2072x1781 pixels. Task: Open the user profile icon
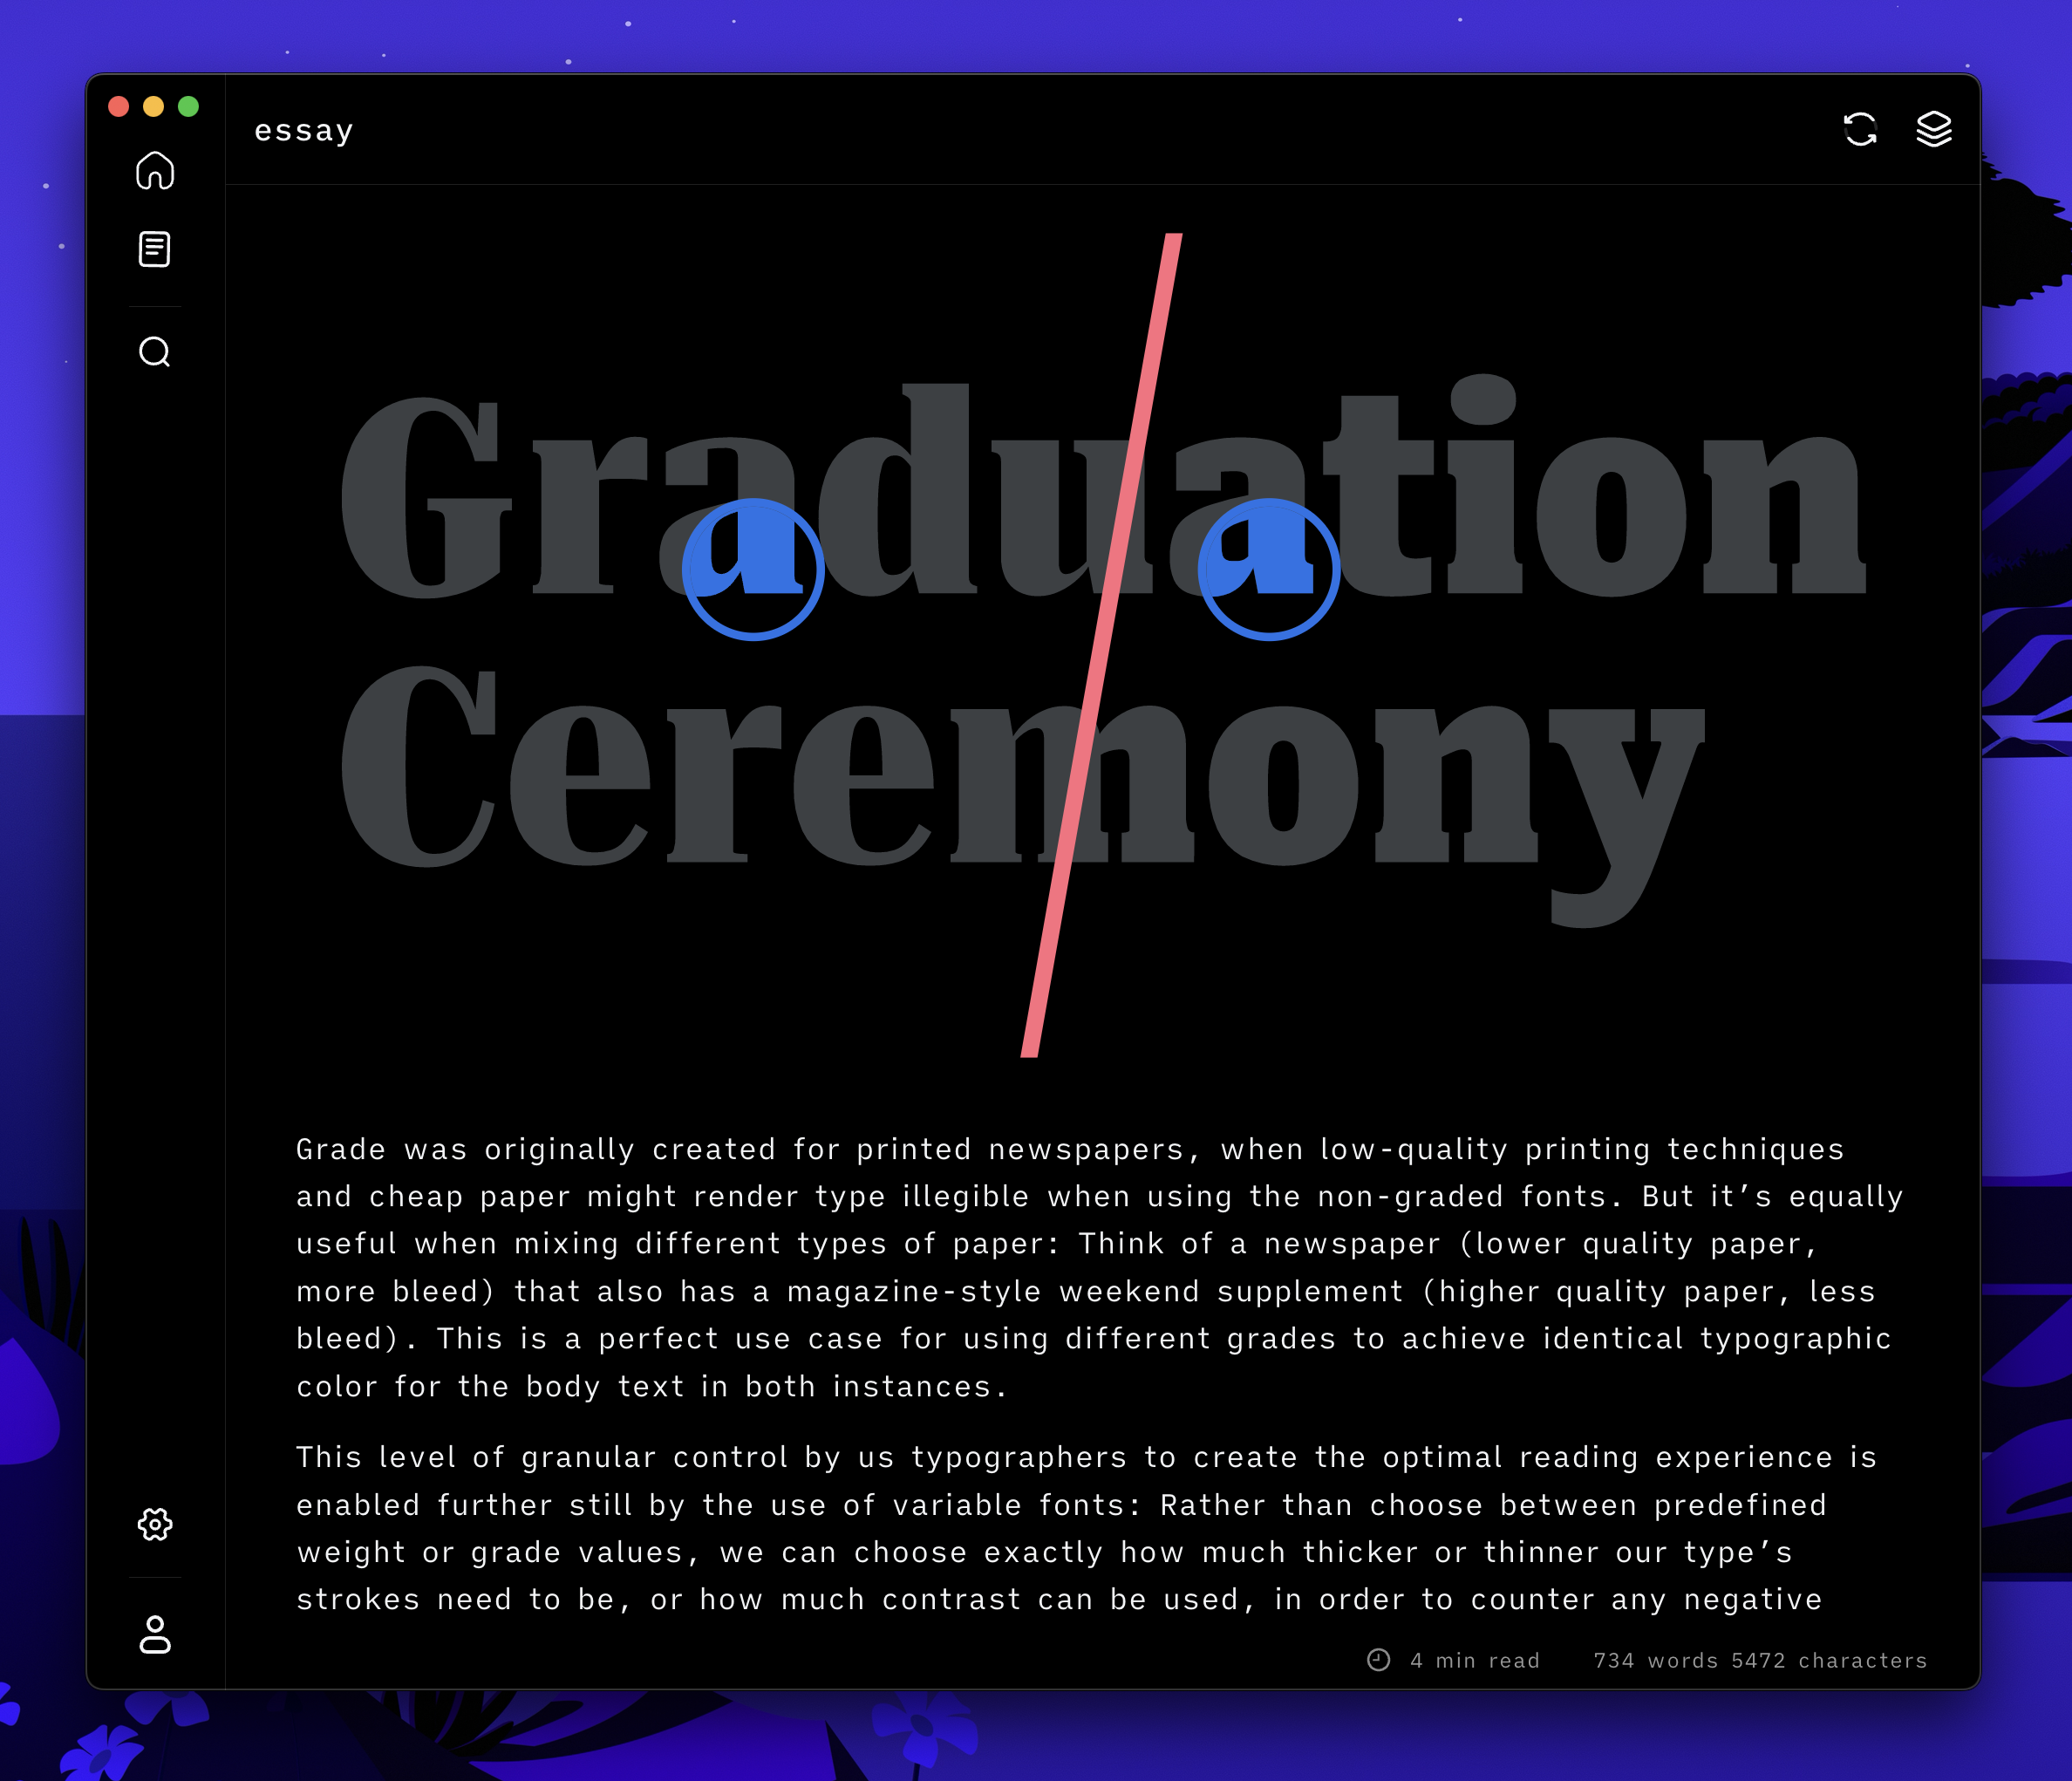pos(155,1635)
